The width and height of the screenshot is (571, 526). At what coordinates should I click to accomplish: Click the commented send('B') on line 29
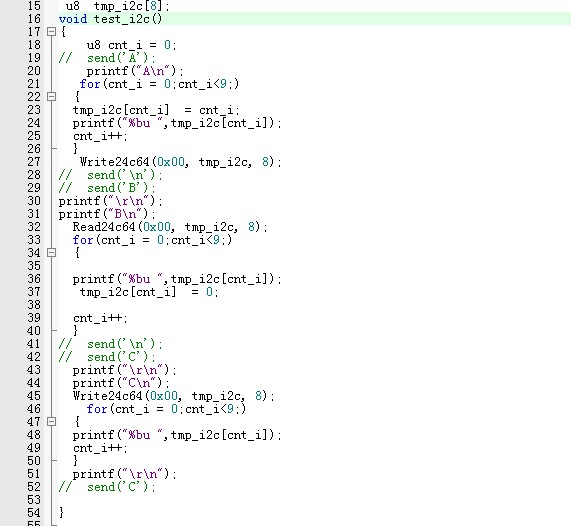(107, 188)
